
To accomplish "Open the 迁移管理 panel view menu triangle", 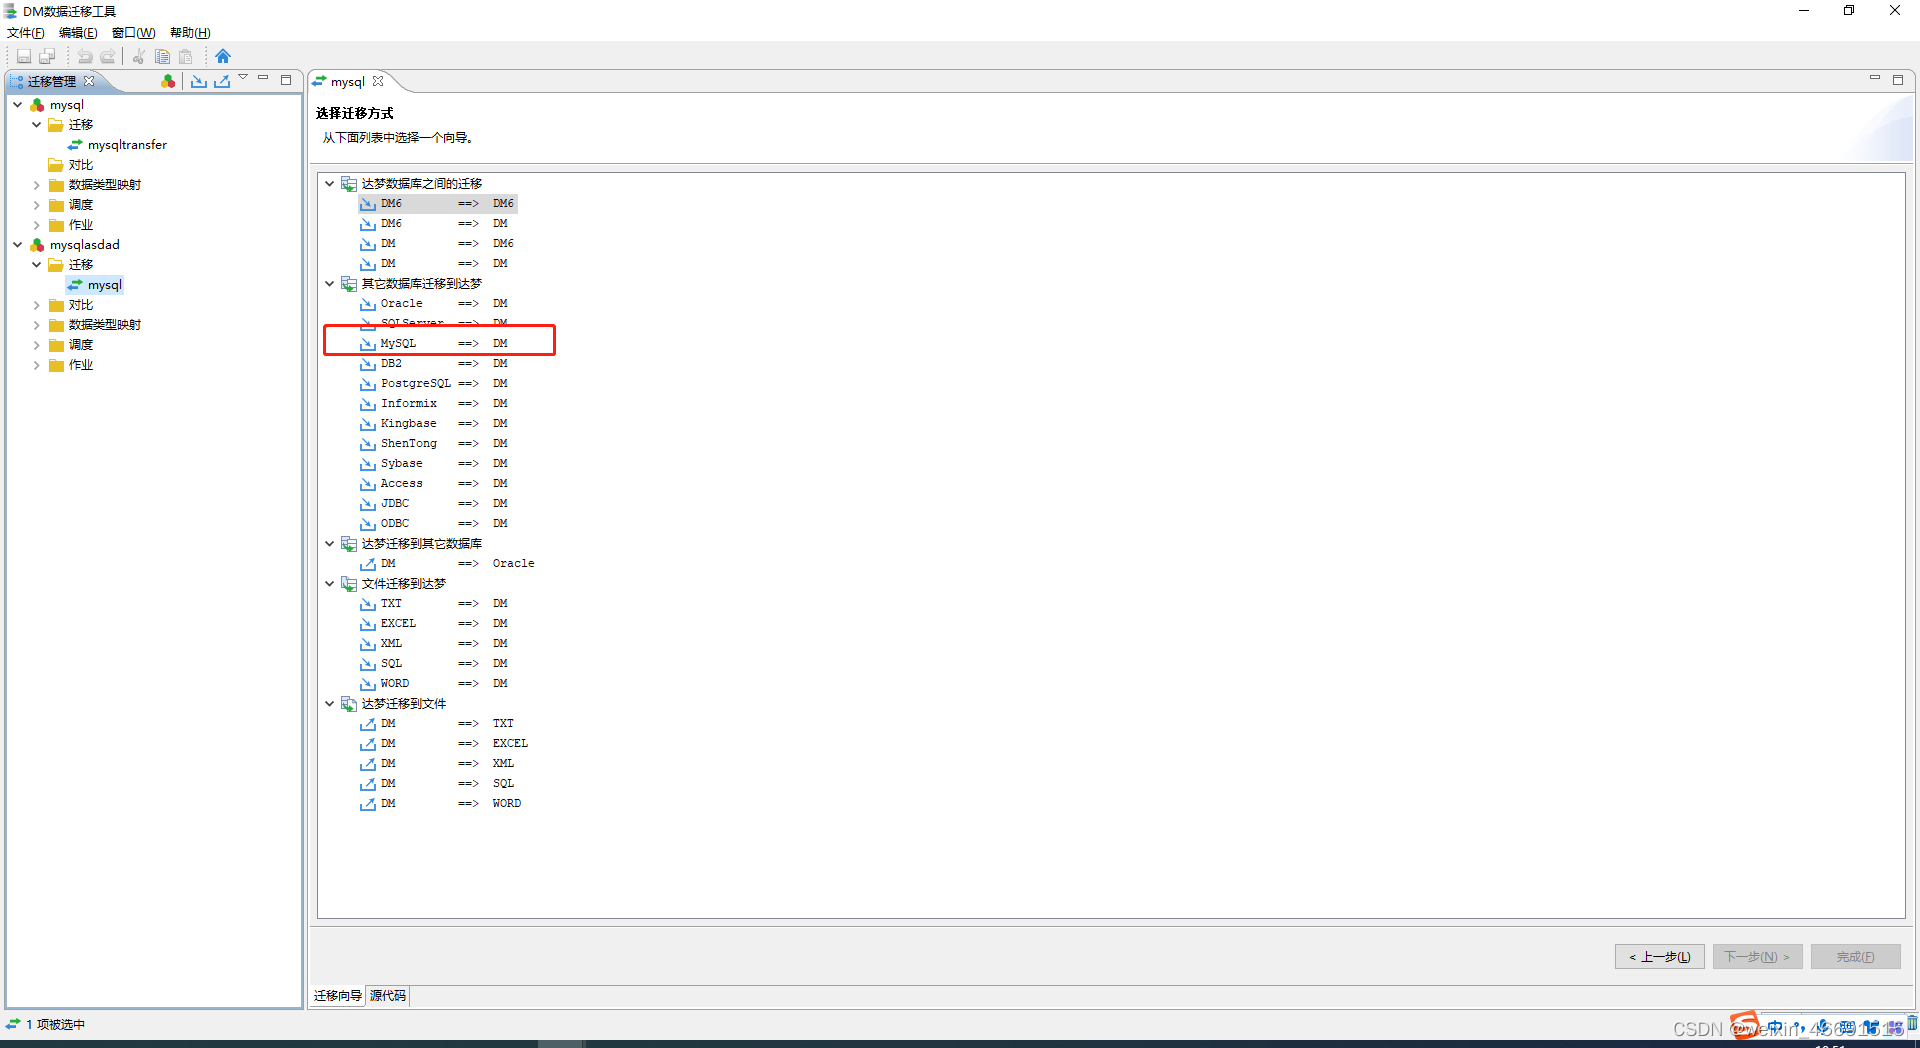I will (243, 78).
